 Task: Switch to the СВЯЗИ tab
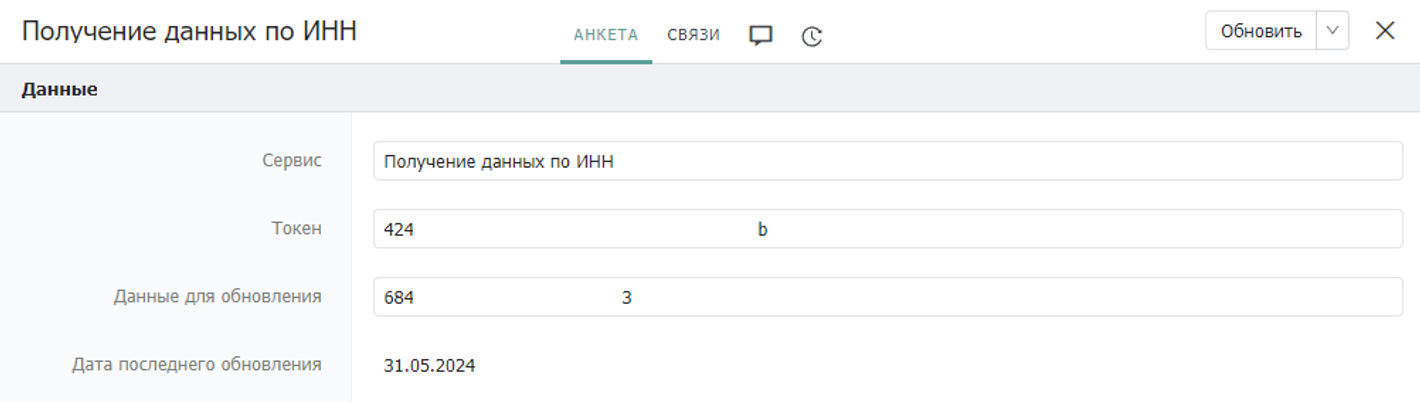pyautogui.click(x=694, y=35)
